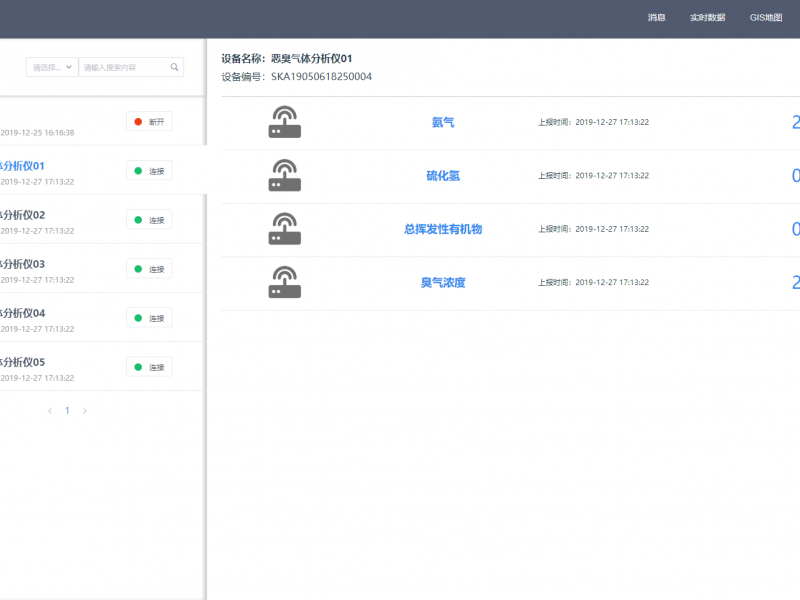Screen dimensions: 800x600
Task: Click the 连接 status badge for 分析仪05
Action: click(x=149, y=367)
